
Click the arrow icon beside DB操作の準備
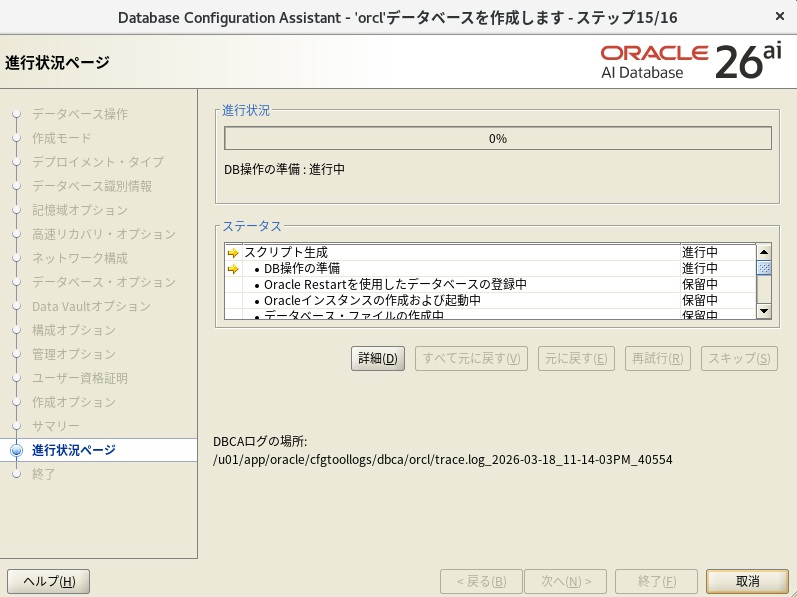click(233, 269)
